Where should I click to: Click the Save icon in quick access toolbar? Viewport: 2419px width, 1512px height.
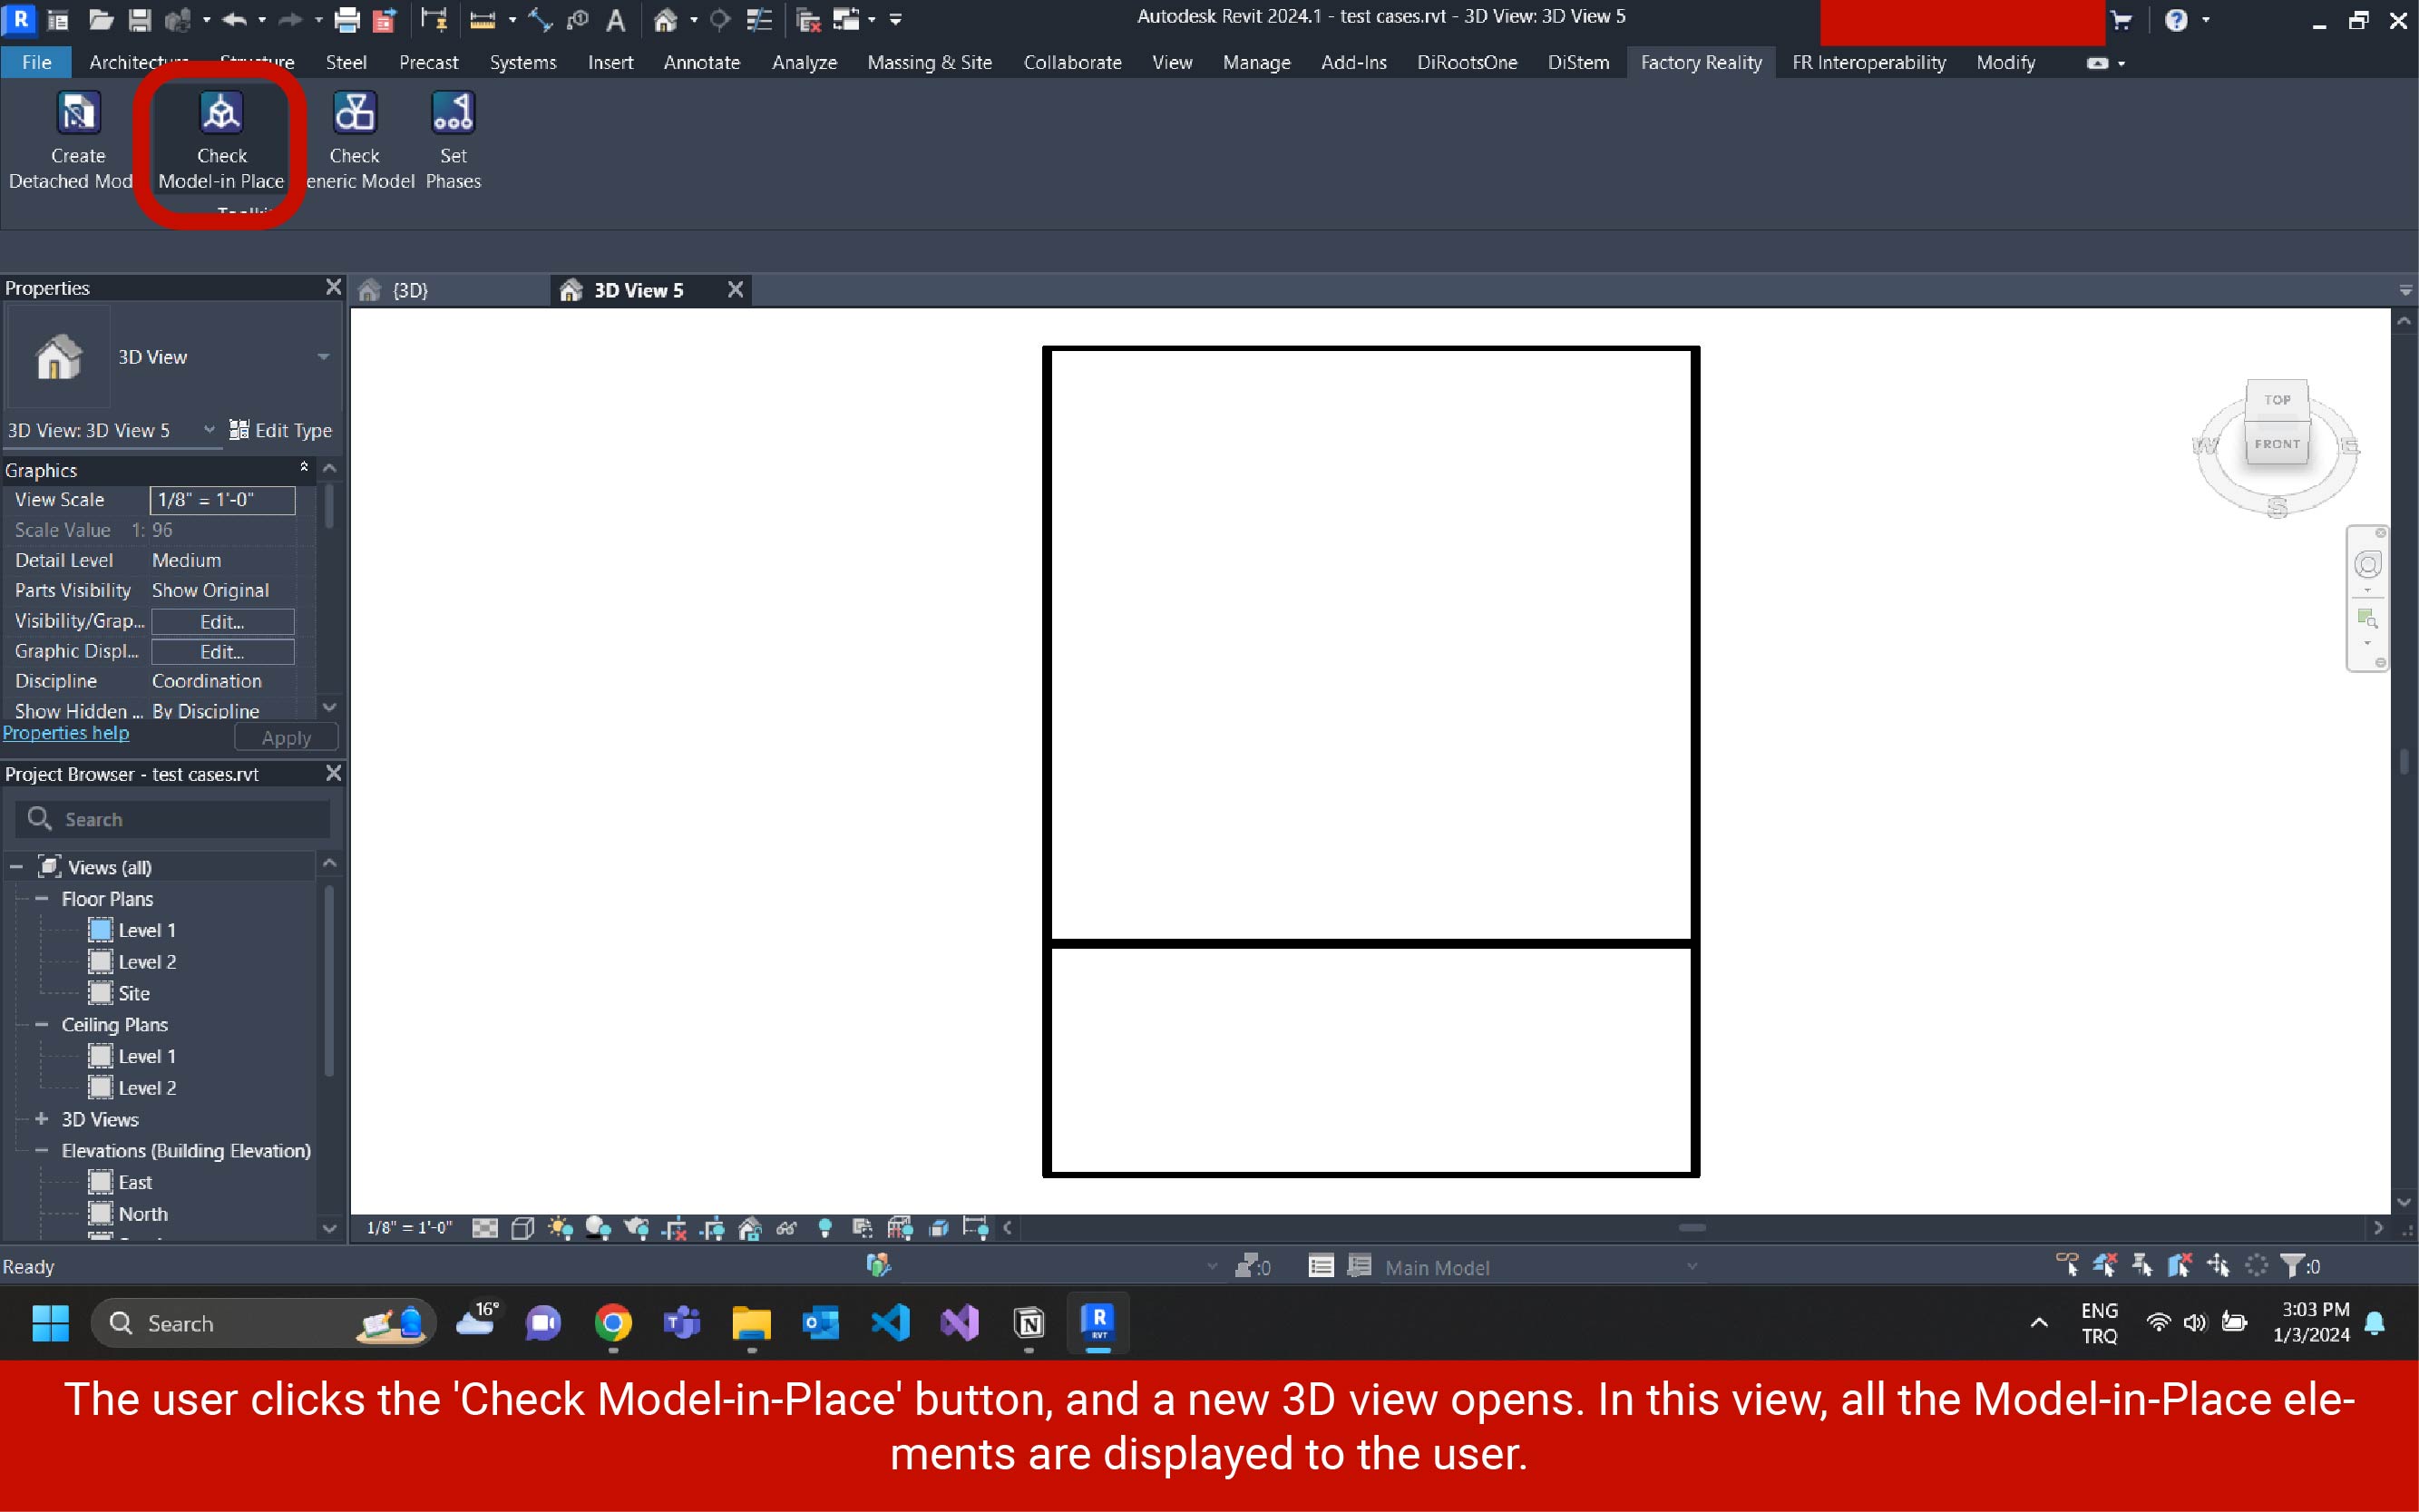point(139,19)
